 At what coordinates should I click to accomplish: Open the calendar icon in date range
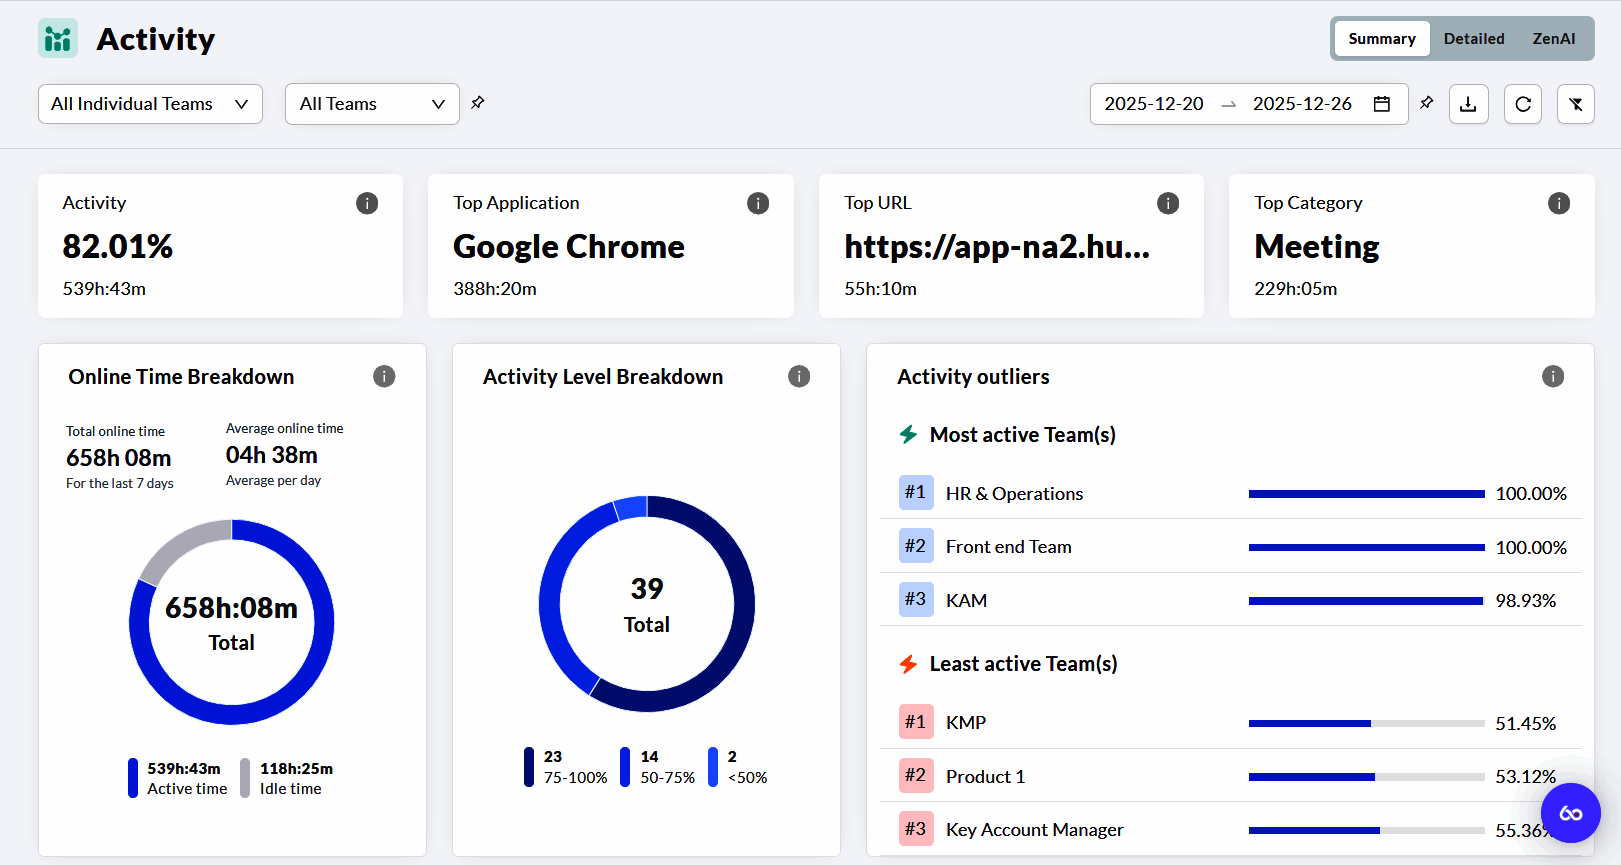click(x=1382, y=104)
